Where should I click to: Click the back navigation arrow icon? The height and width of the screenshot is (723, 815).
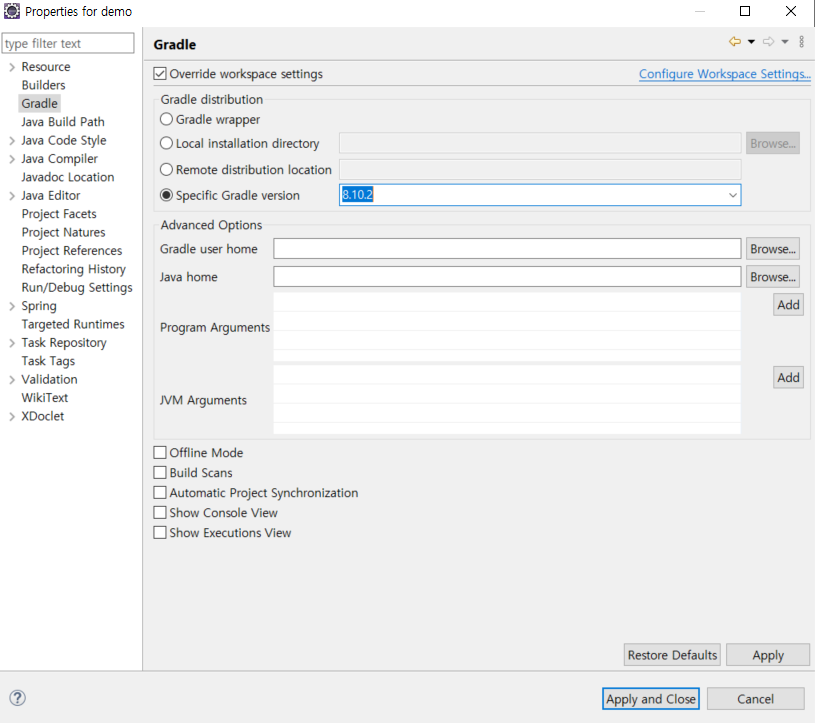(x=734, y=42)
